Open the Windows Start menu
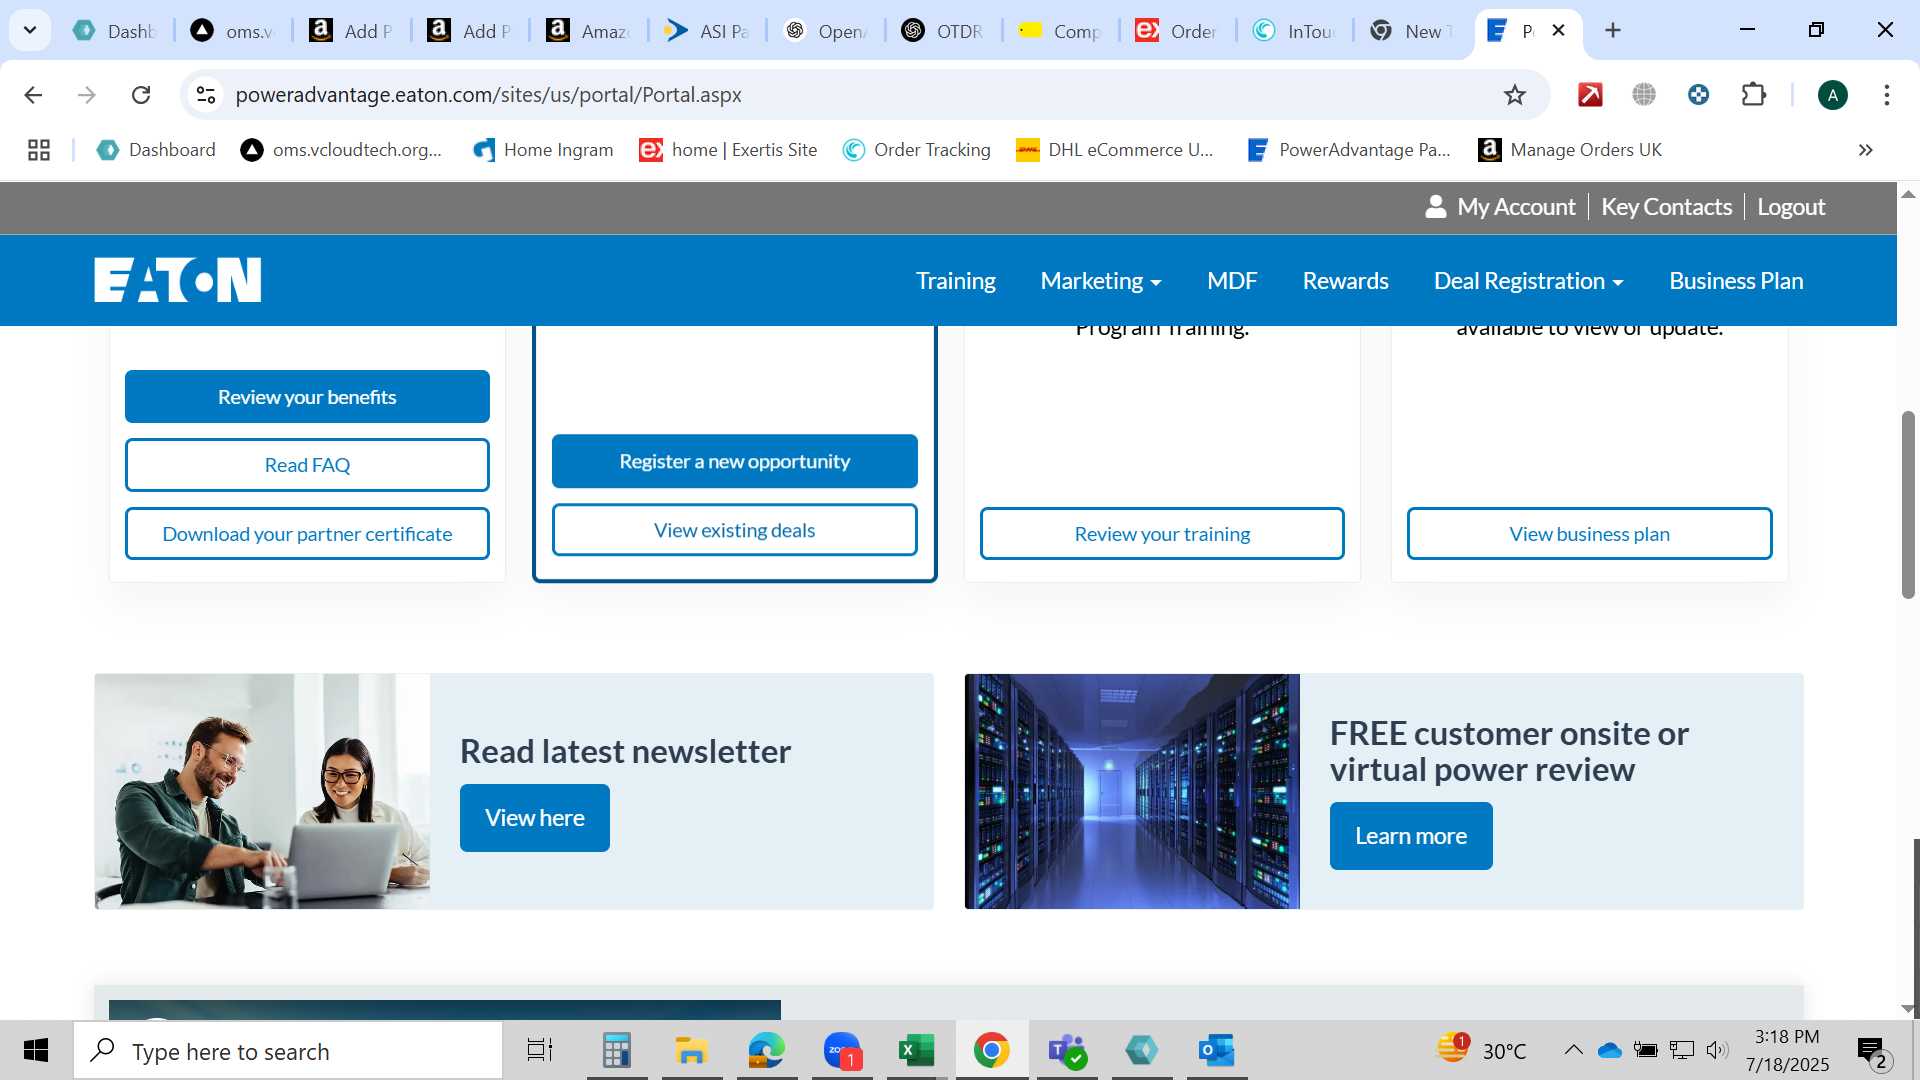This screenshot has width=1920, height=1080. [36, 1051]
